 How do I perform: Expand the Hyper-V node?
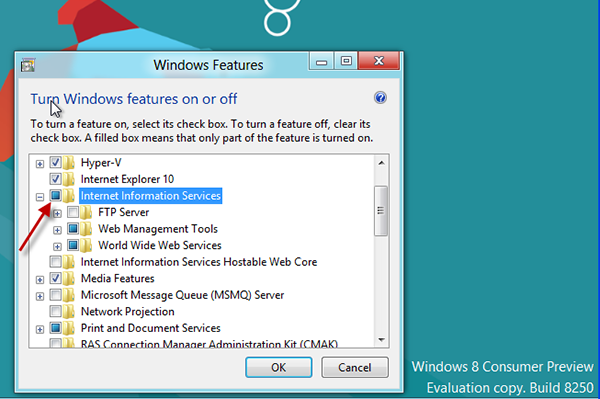(x=40, y=164)
